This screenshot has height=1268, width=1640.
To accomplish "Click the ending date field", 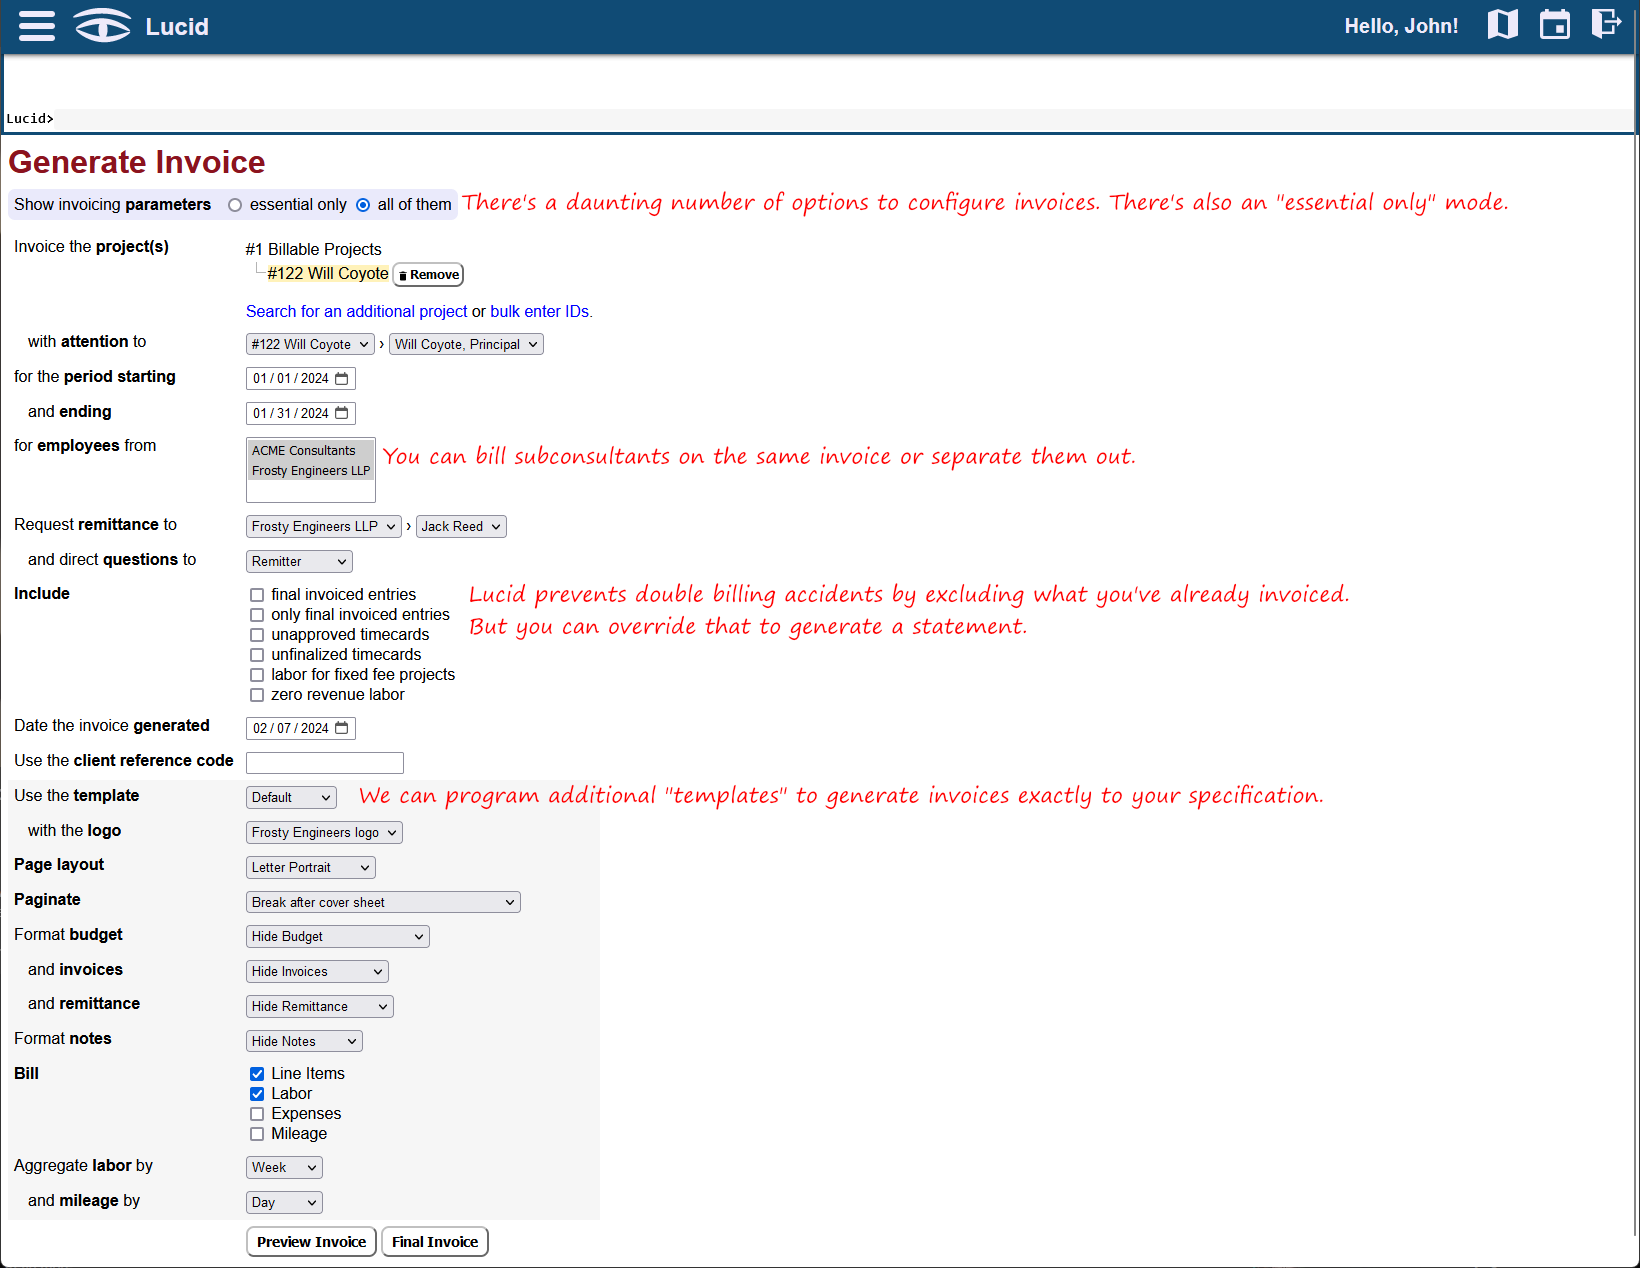I will tap(301, 413).
